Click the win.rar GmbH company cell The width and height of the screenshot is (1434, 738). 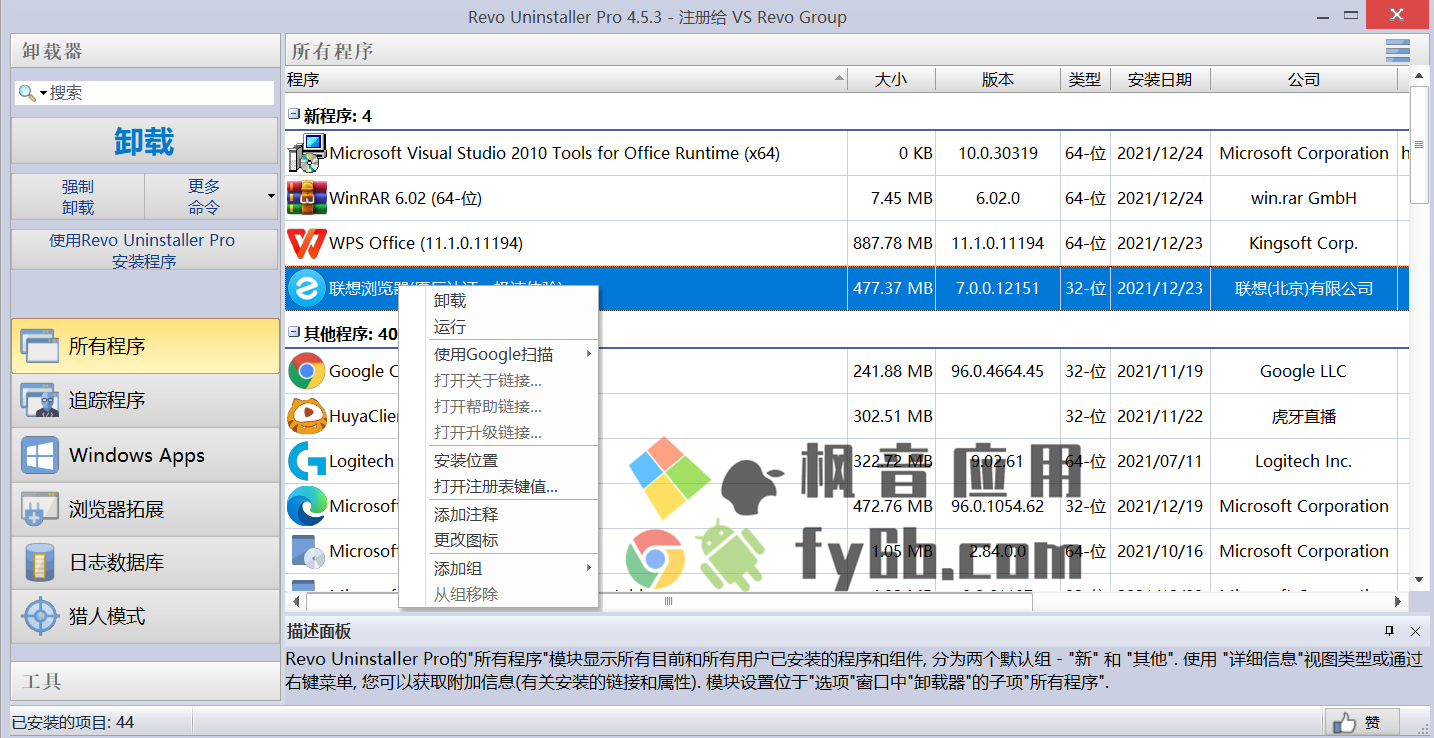click(1304, 198)
